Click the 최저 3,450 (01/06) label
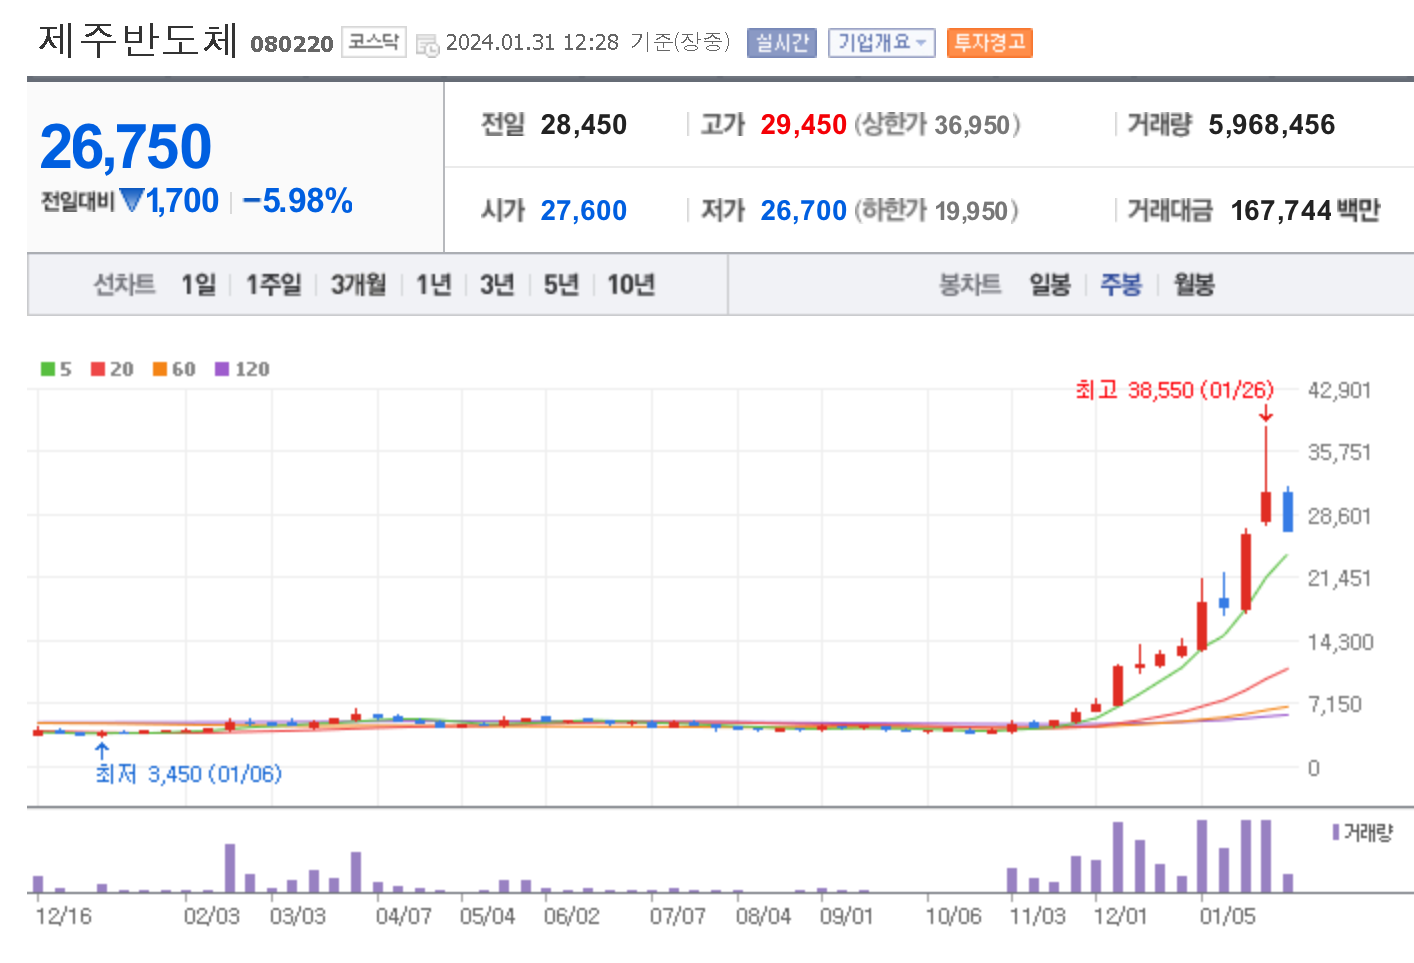This screenshot has width=1414, height=963. click(189, 774)
